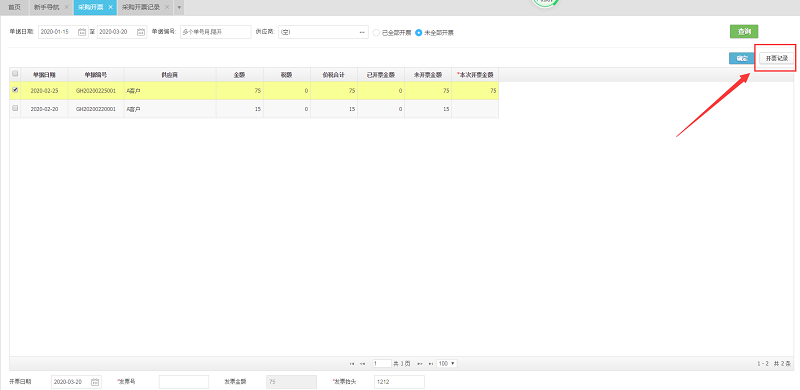800x390 pixels.
Task: Select the 已全部开票 radio option
Action: click(377, 32)
